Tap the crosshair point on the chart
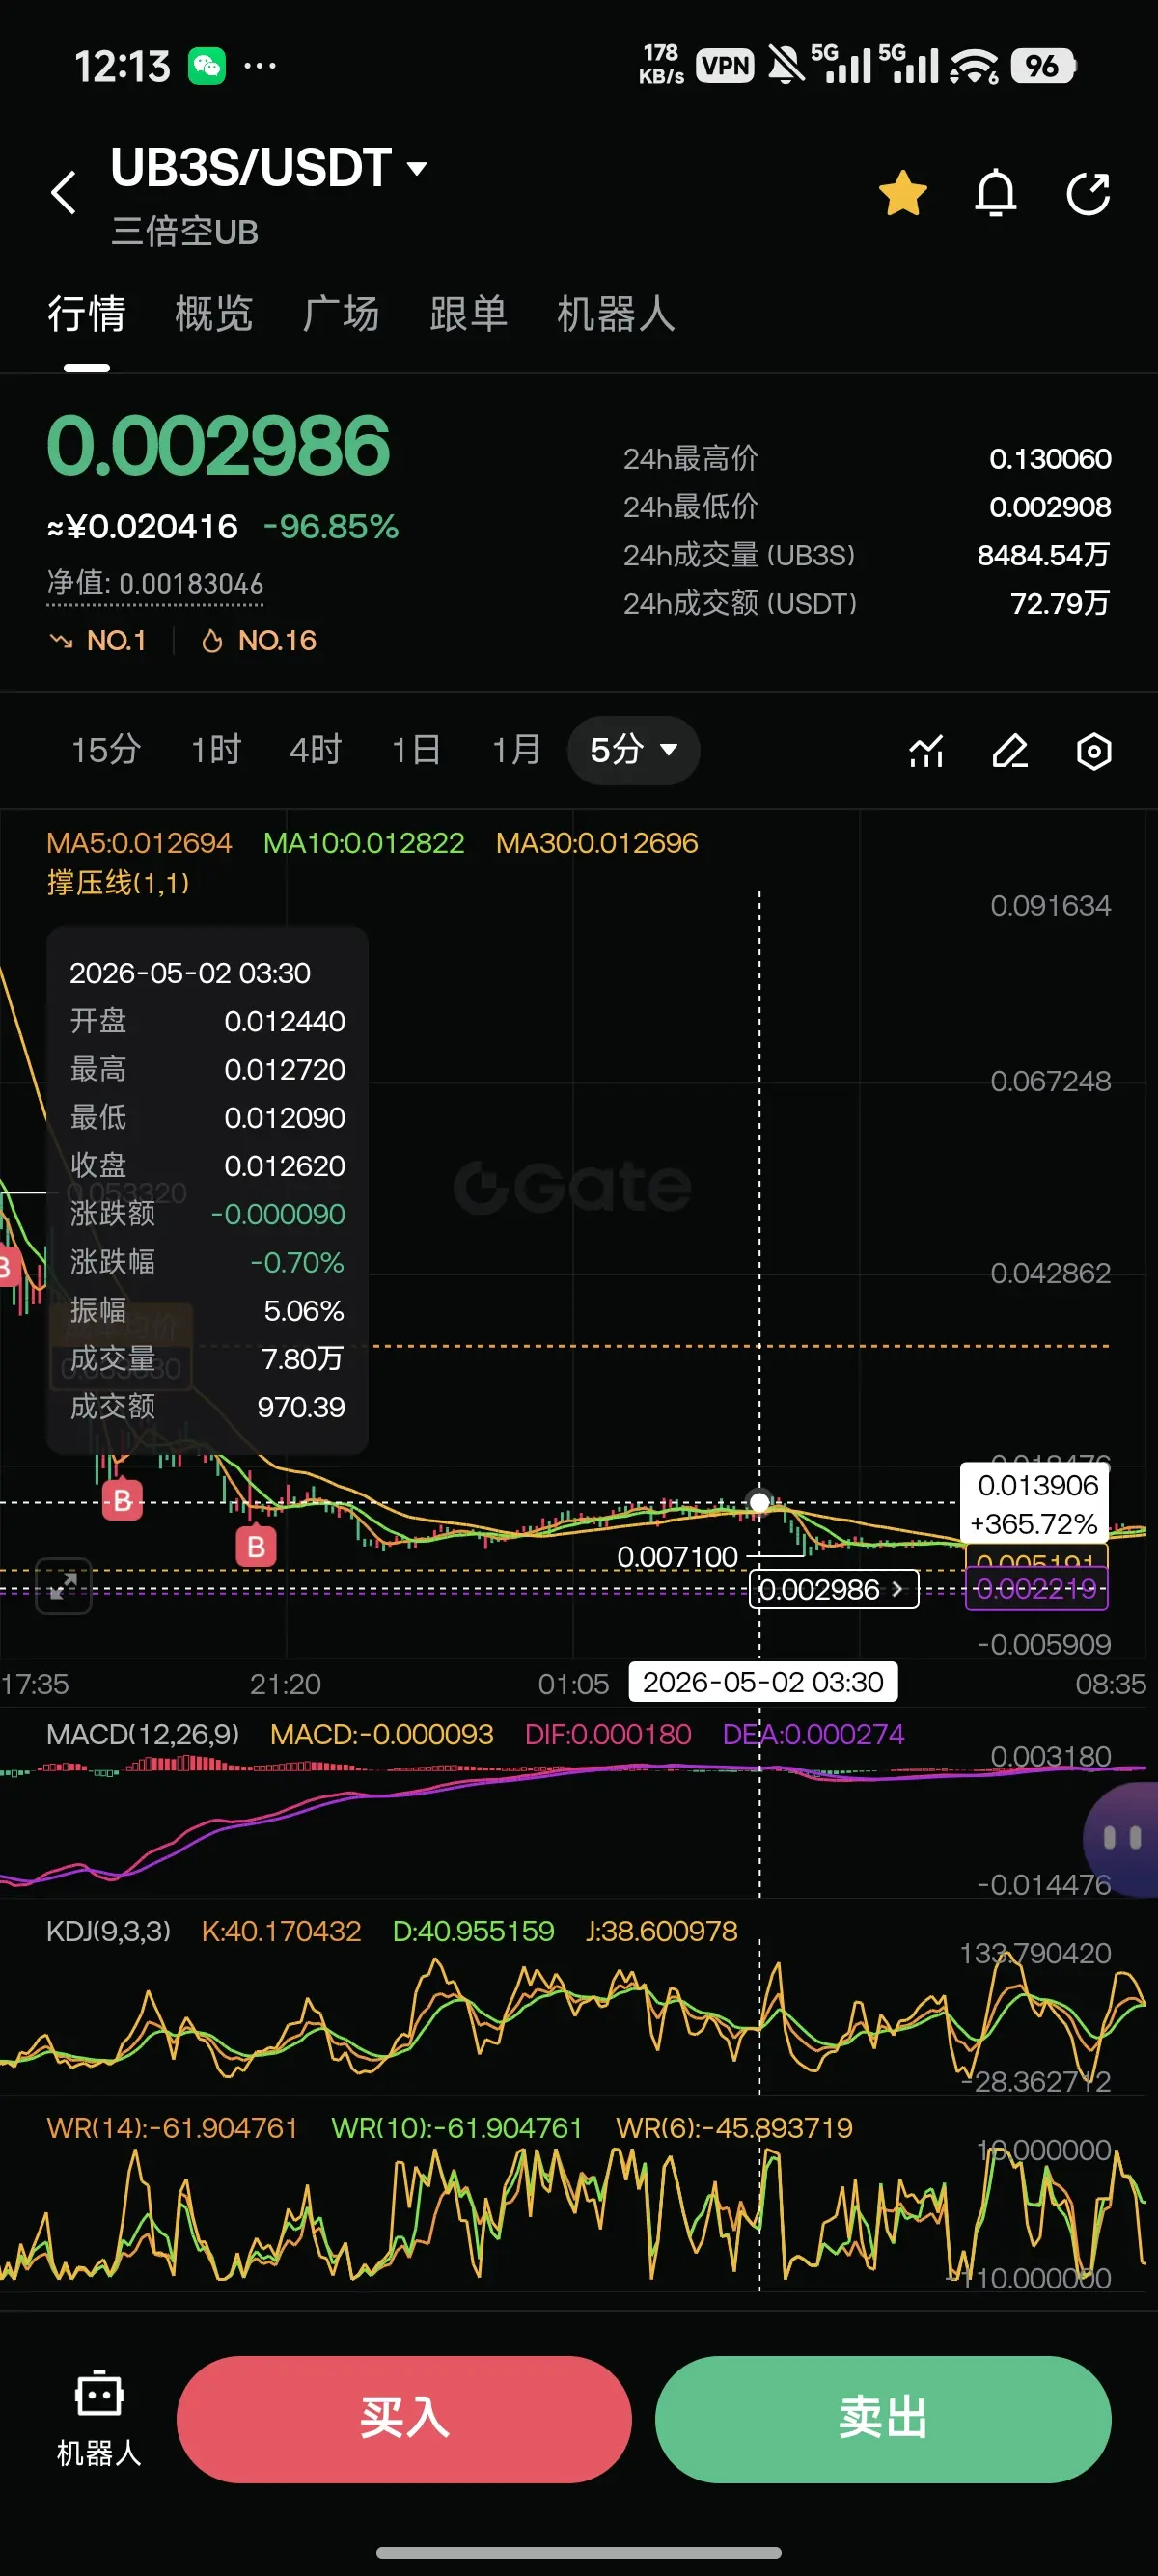Screen dimensions: 1158x2576 tap(759, 1502)
